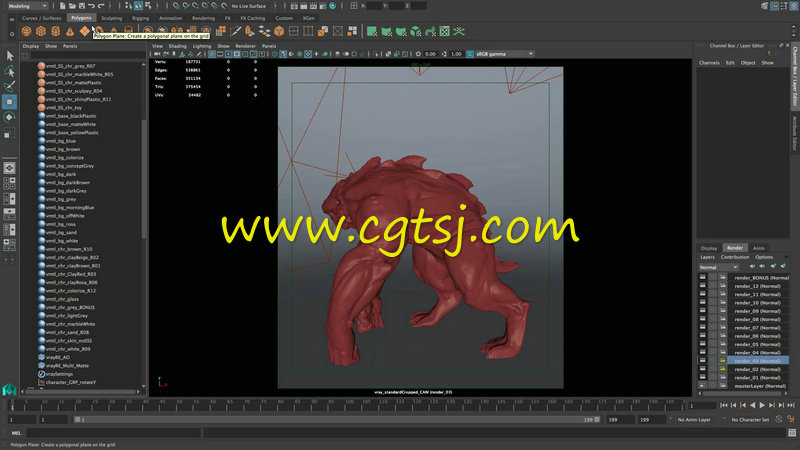Screen dimensions: 800x450
Task: Open the viewport Renderer menu
Action: (x=245, y=46)
